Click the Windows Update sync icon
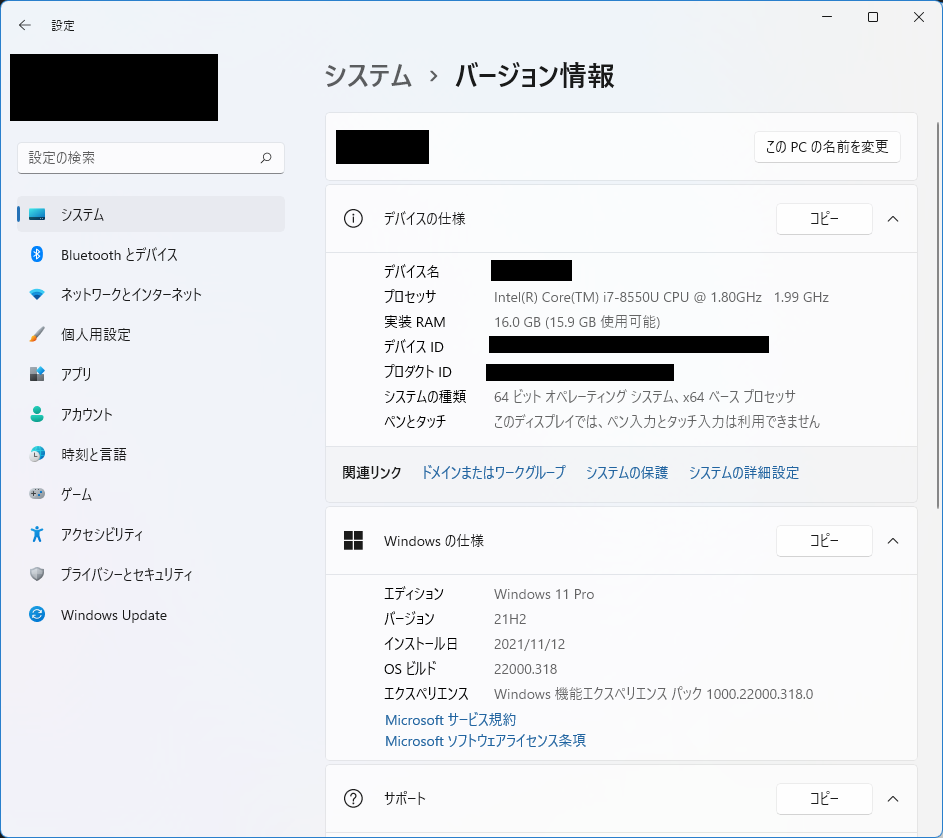The height and width of the screenshot is (838, 943). click(x=37, y=615)
